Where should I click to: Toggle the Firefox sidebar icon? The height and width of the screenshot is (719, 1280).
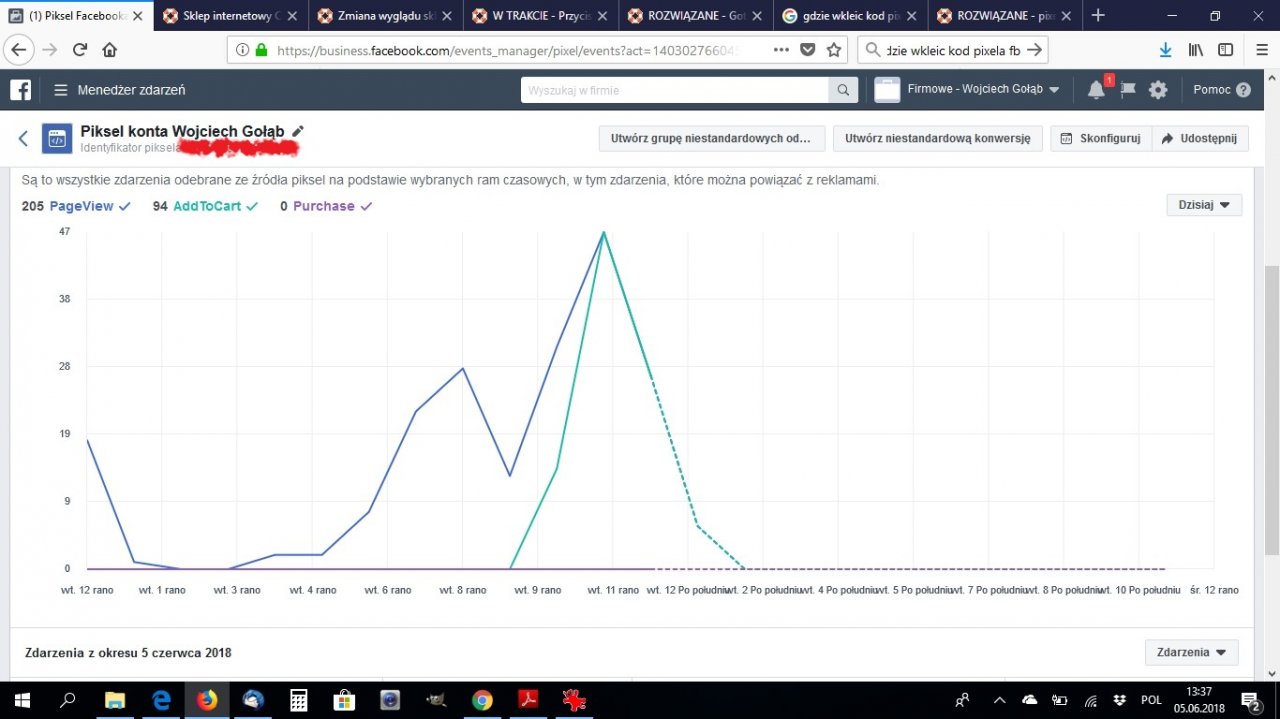[1225, 50]
